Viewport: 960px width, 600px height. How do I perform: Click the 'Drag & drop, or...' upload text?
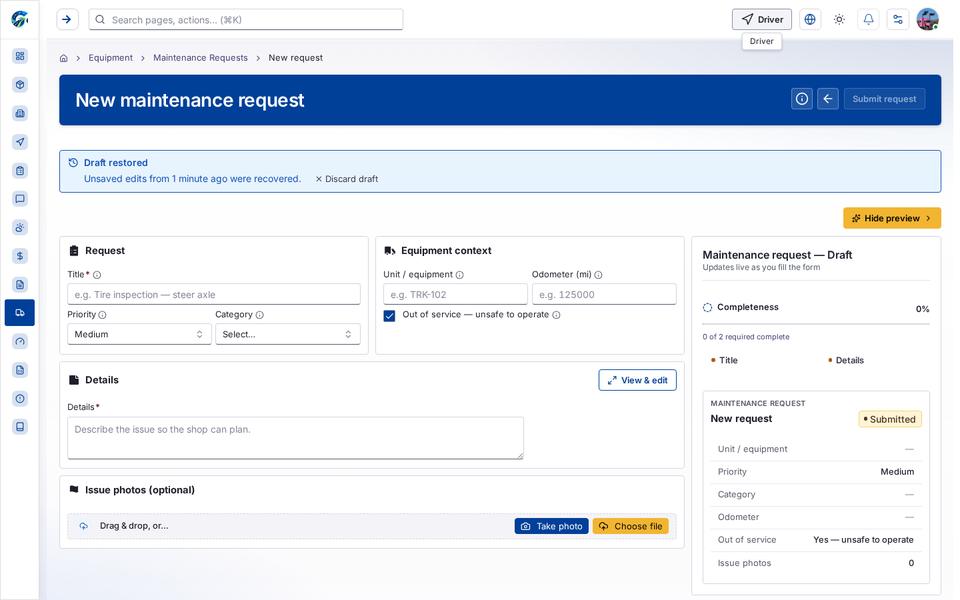[134, 526]
